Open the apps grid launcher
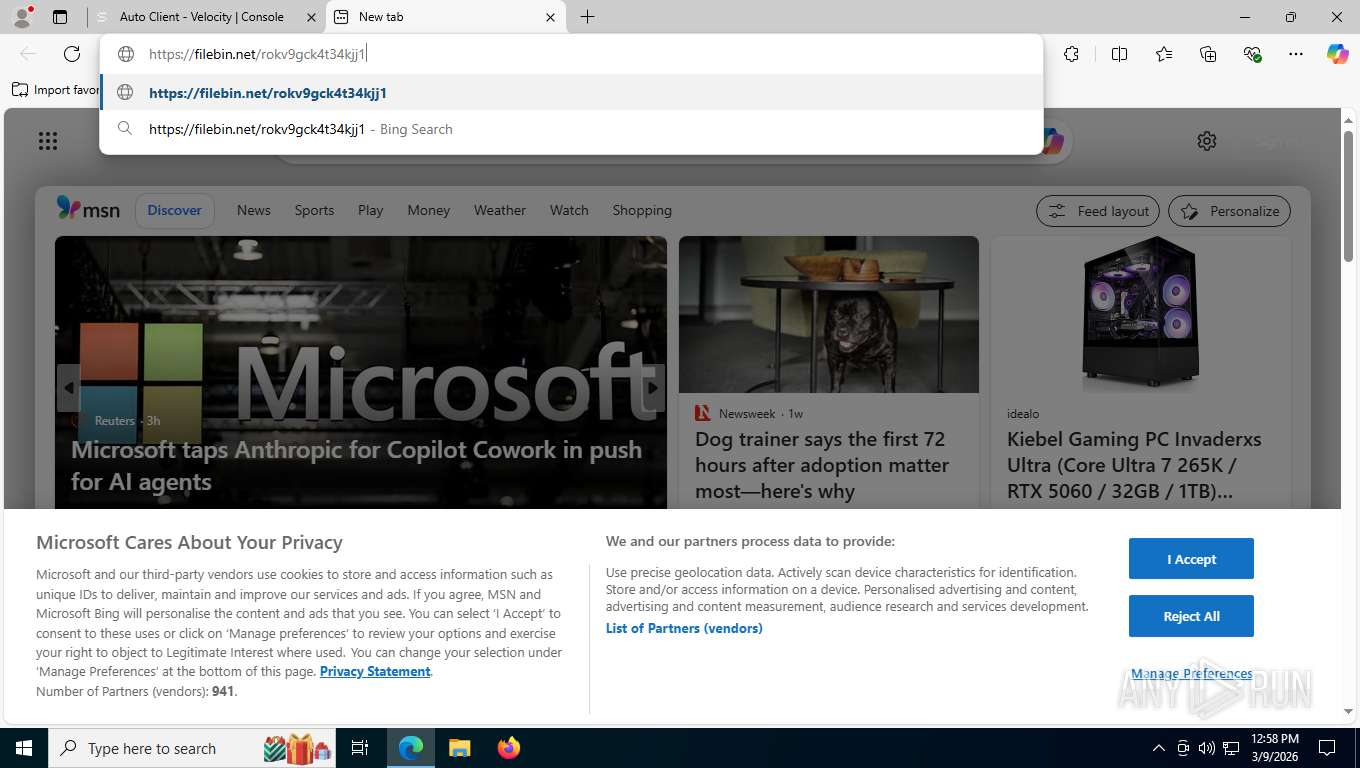Image resolution: width=1360 pixels, height=768 pixels. 48,141
